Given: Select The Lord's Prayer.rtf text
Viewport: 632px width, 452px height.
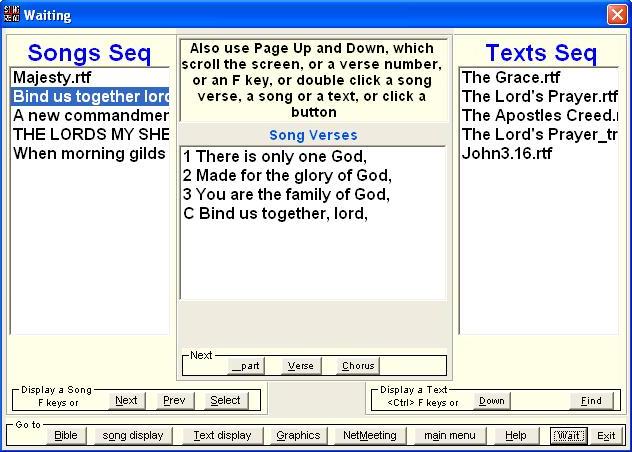Looking at the screenshot, I should [539, 96].
